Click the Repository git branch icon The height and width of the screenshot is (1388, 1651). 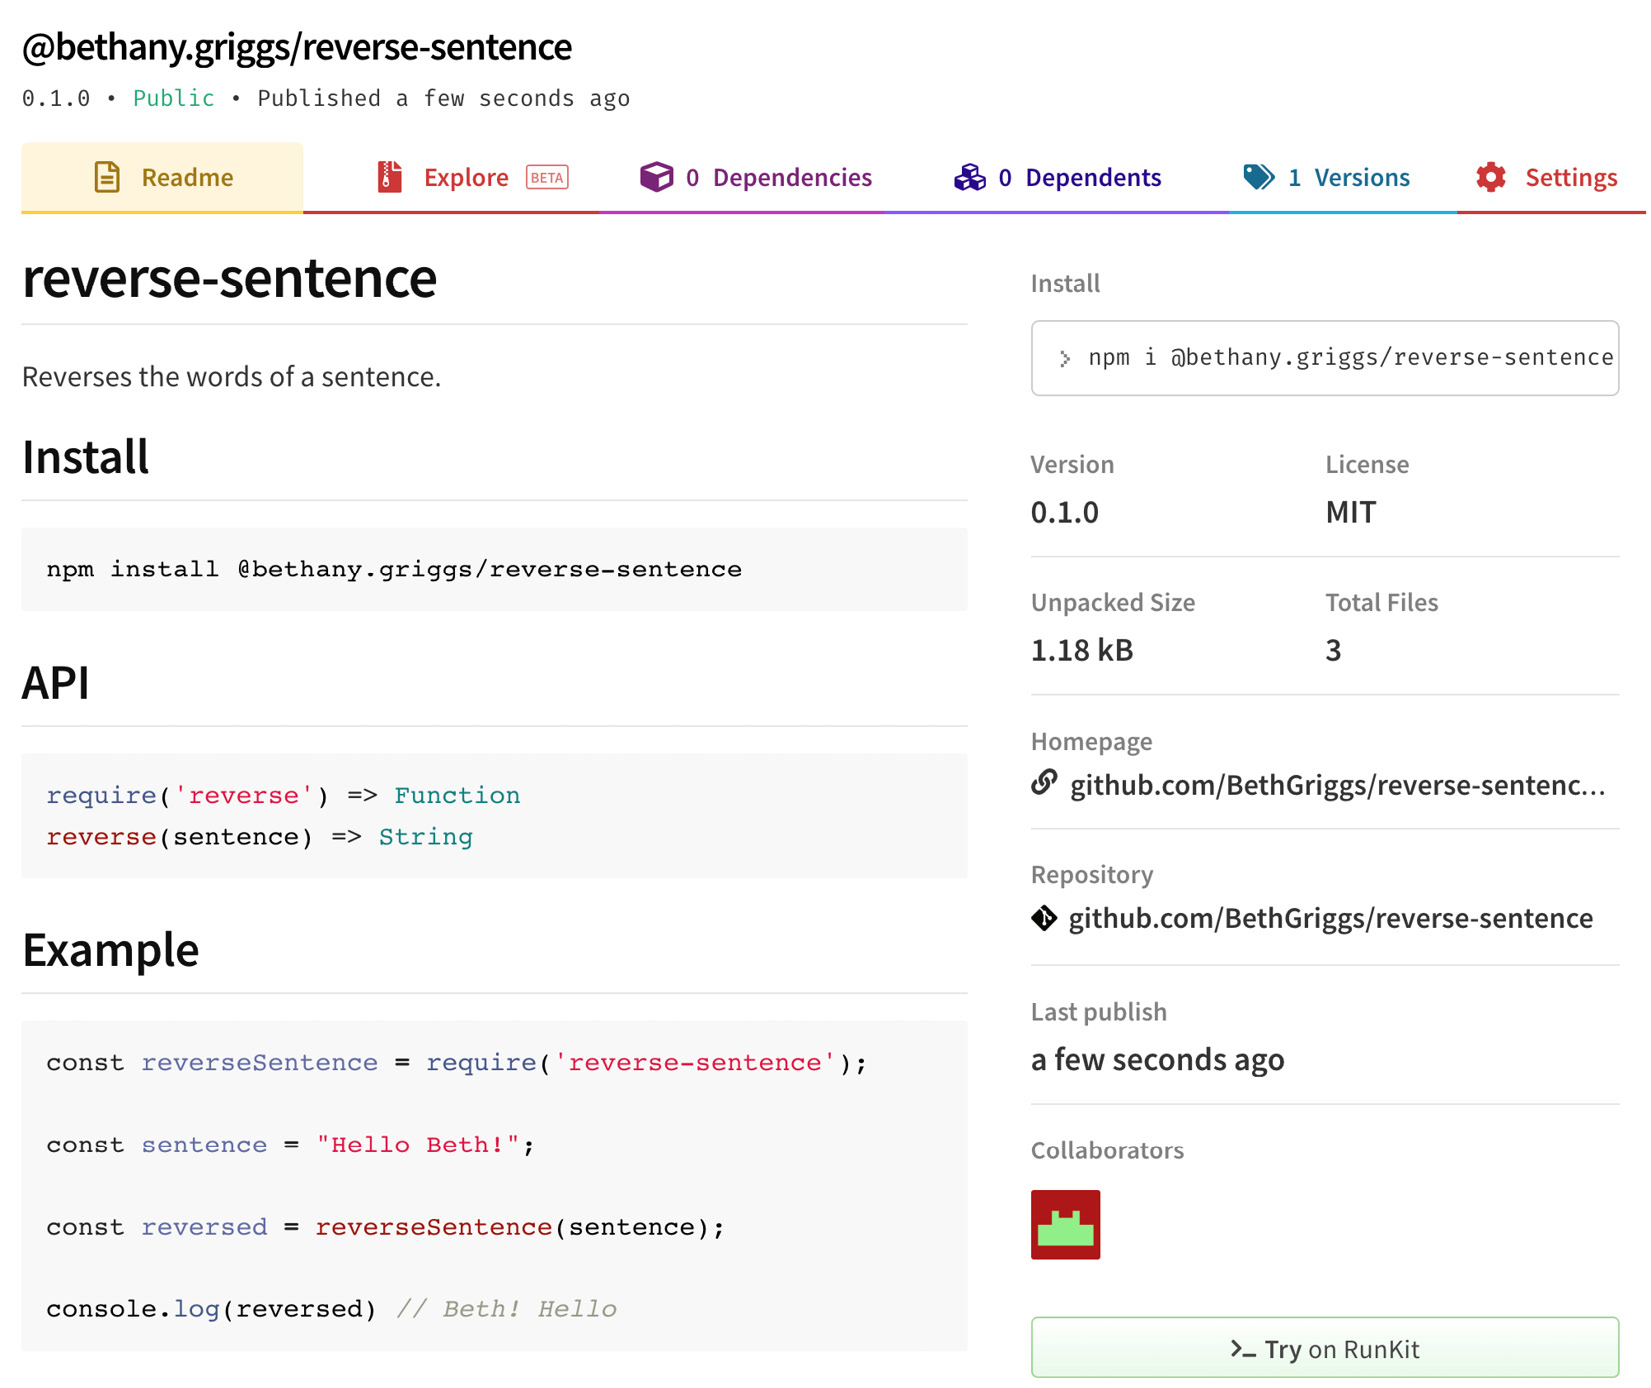pyautogui.click(x=1044, y=918)
